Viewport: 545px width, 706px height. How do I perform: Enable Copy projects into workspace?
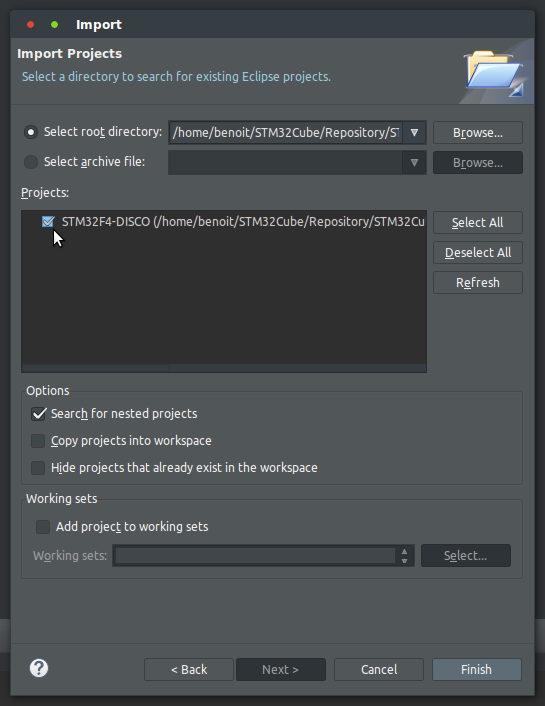(x=38, y=441)
